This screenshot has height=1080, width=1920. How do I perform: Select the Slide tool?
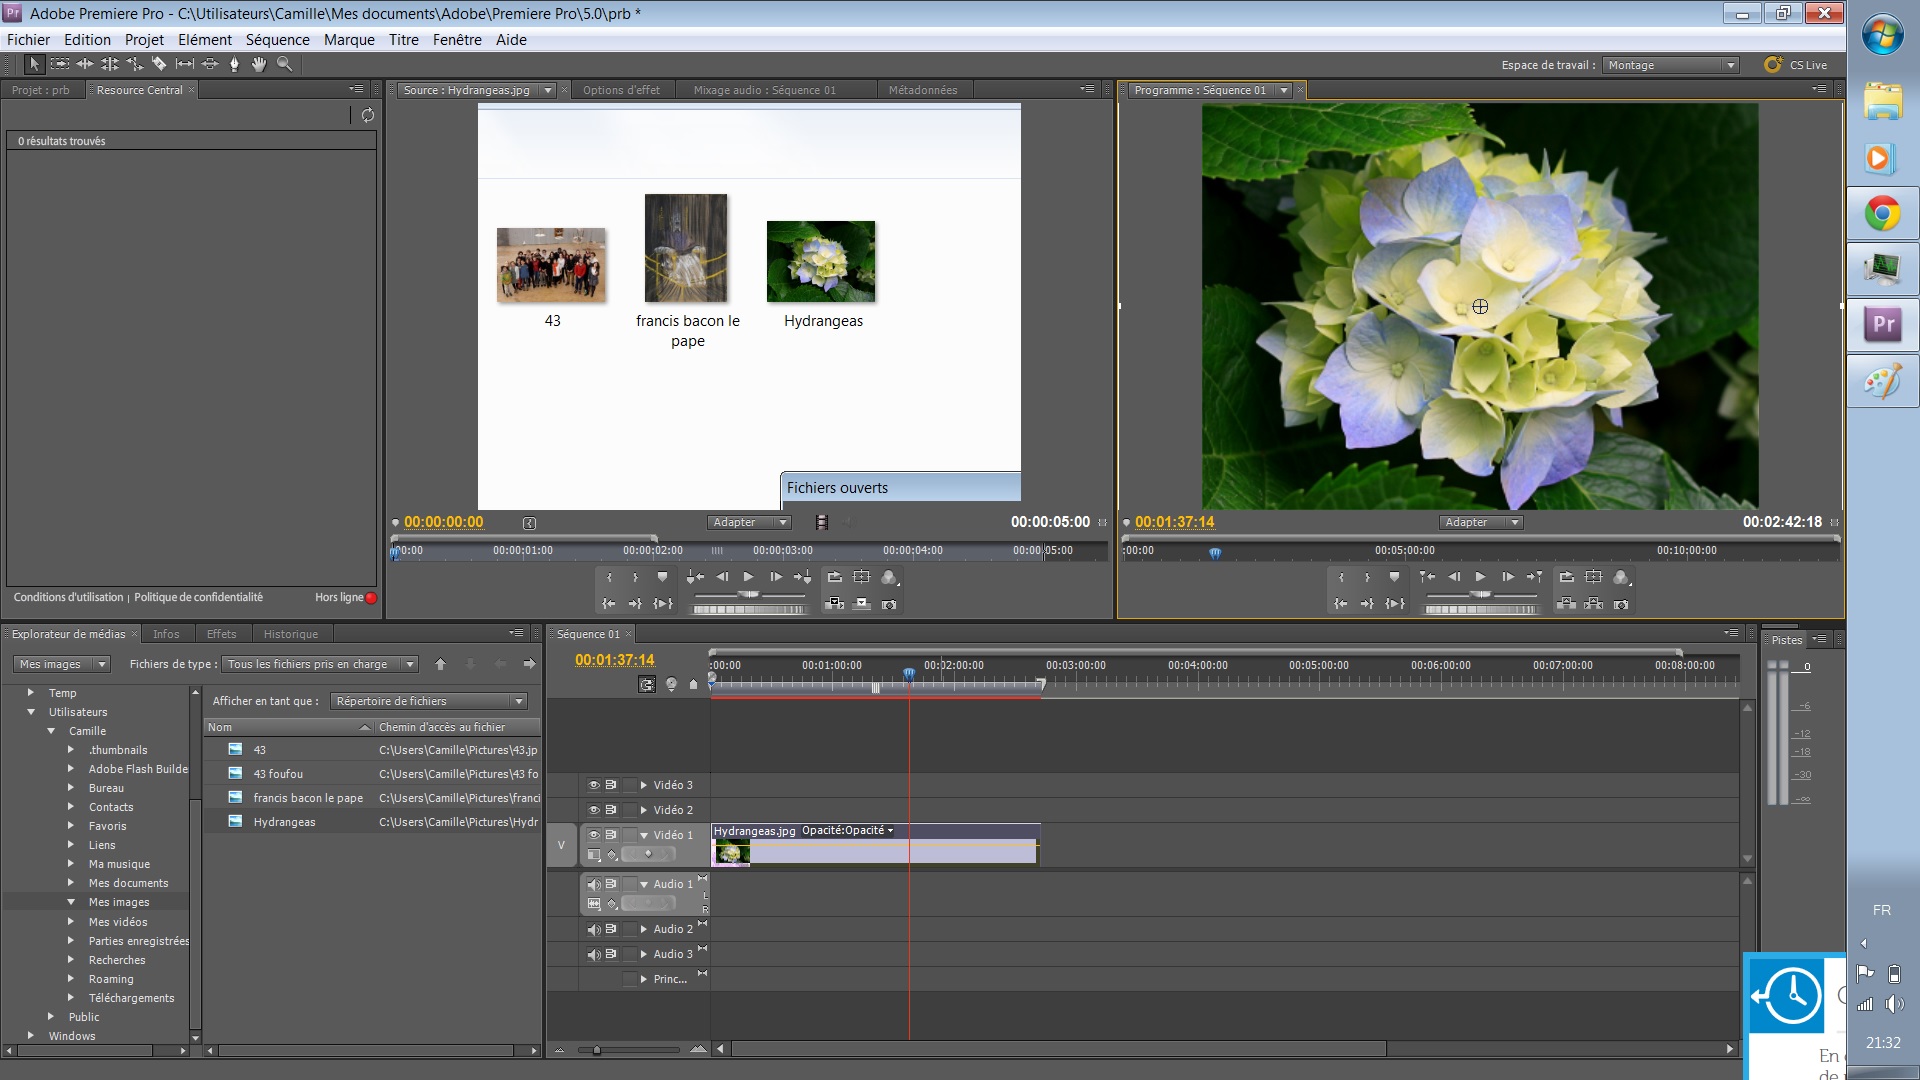(210, 64)
